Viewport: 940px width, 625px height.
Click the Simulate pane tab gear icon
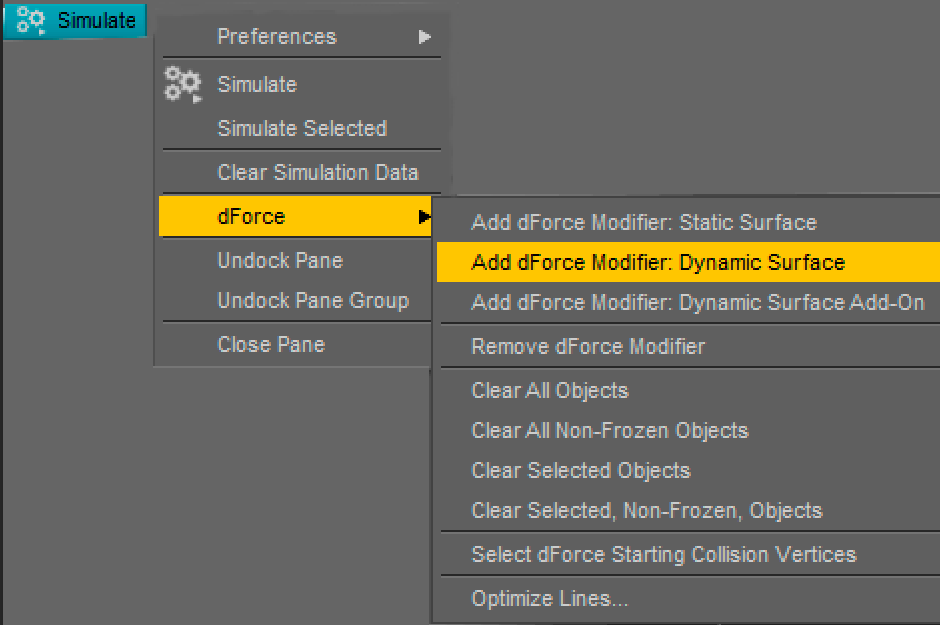pos(31,20)
